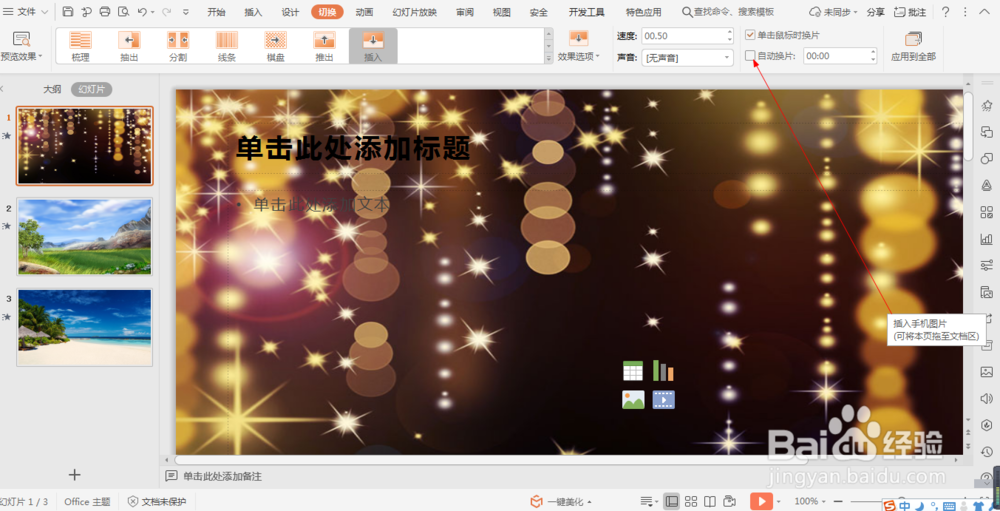Switch to normal view icon
The height and width of the screenshot is (511, 1000).
pos(671,501)
